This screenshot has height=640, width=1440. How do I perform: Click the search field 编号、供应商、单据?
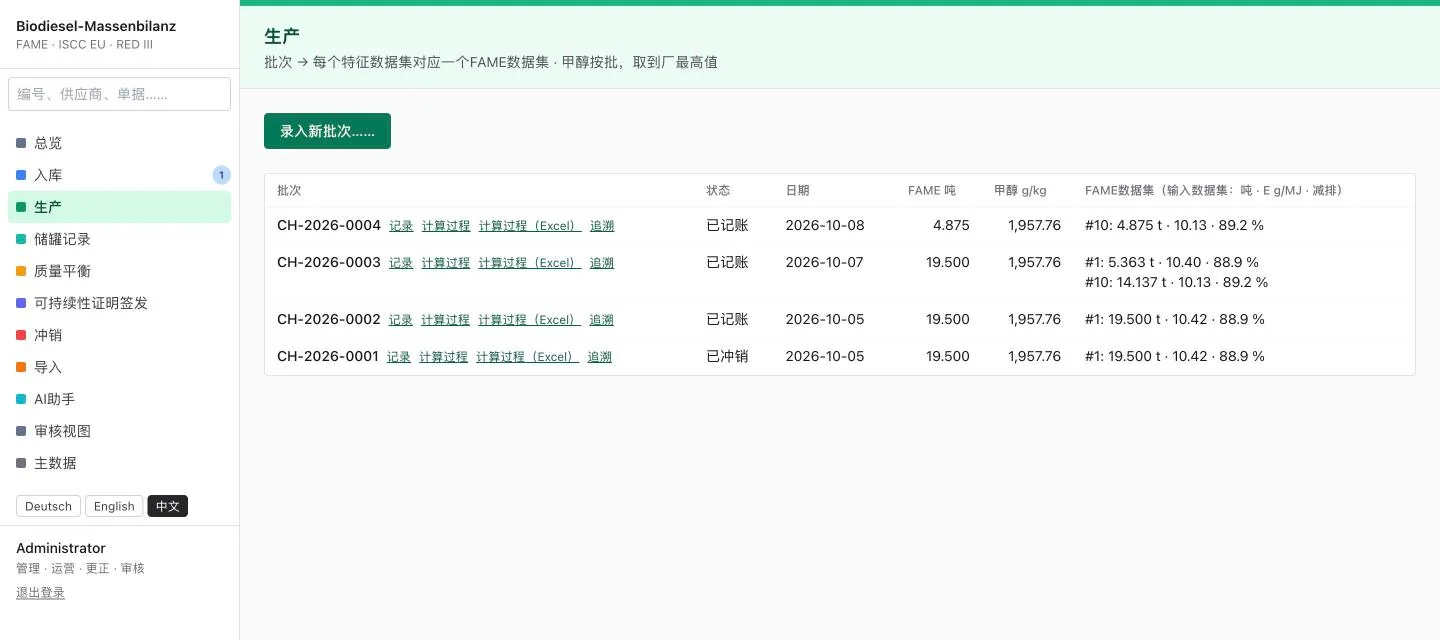pos(119,94)
